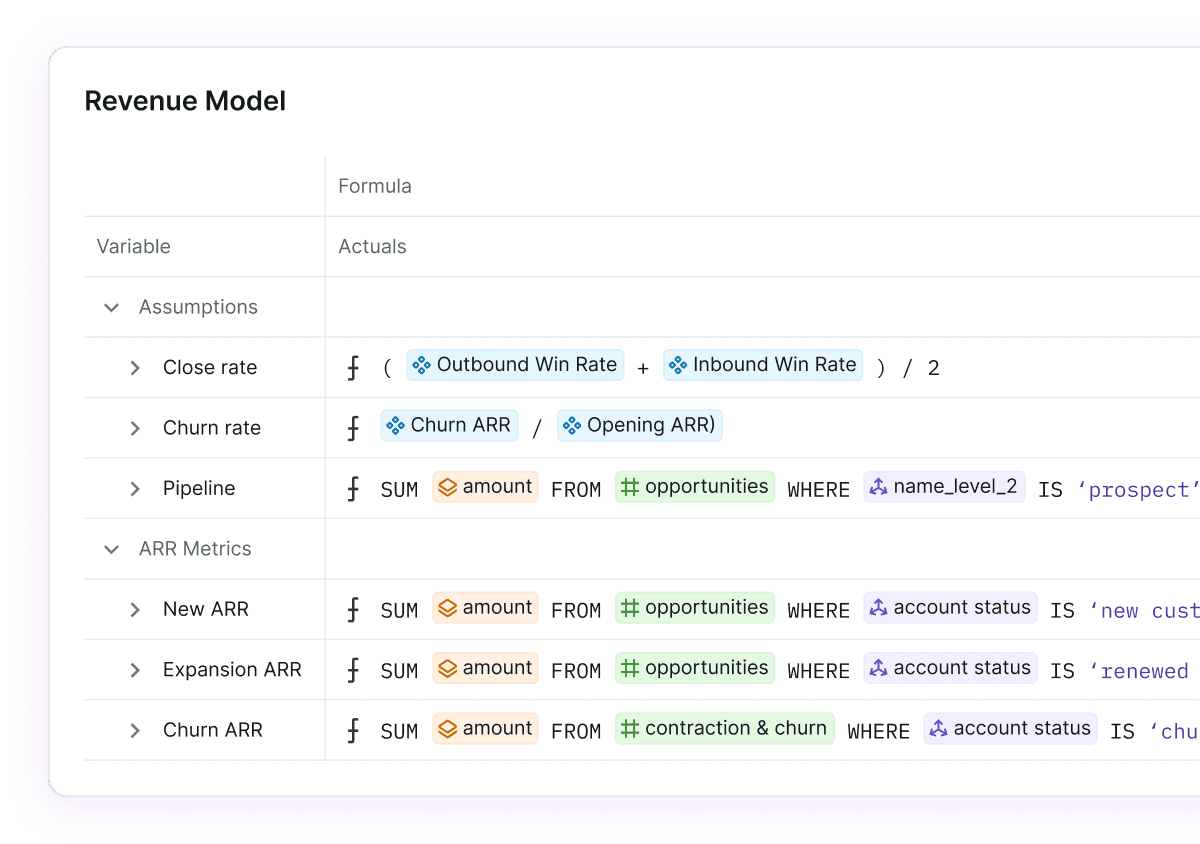
Task: Click the hierarchy icon on account status in Churn ARR
Action: (940, 728)
